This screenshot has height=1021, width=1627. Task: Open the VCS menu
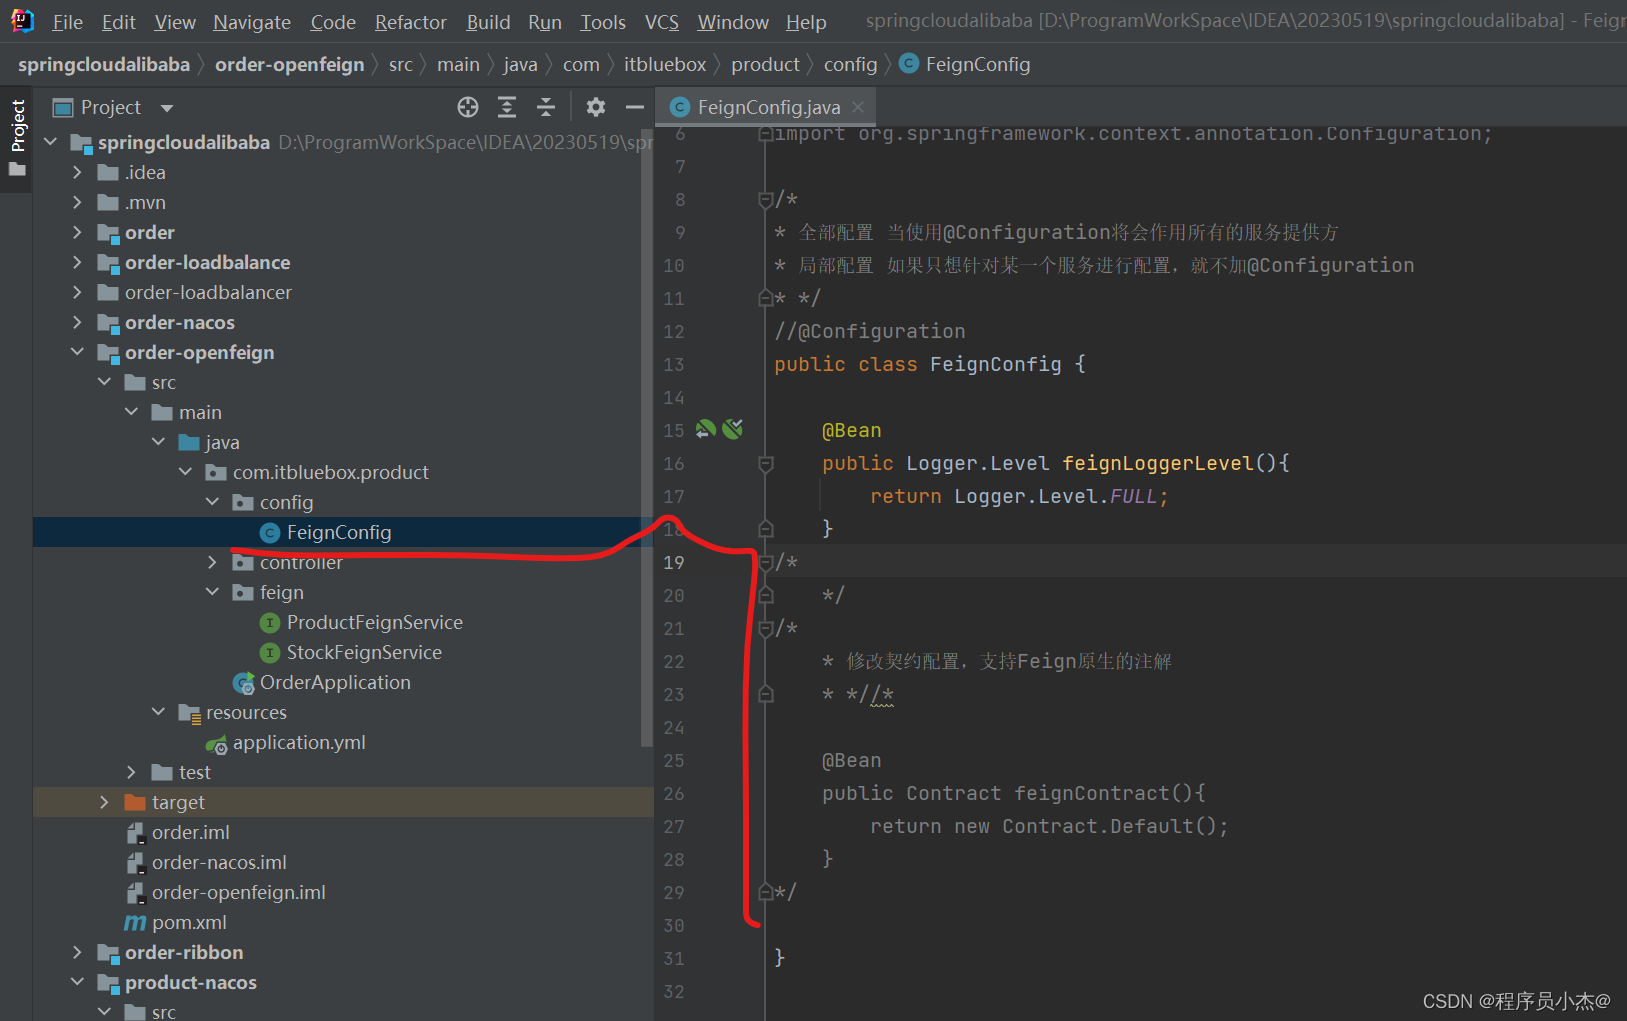(x=661, y=22)
